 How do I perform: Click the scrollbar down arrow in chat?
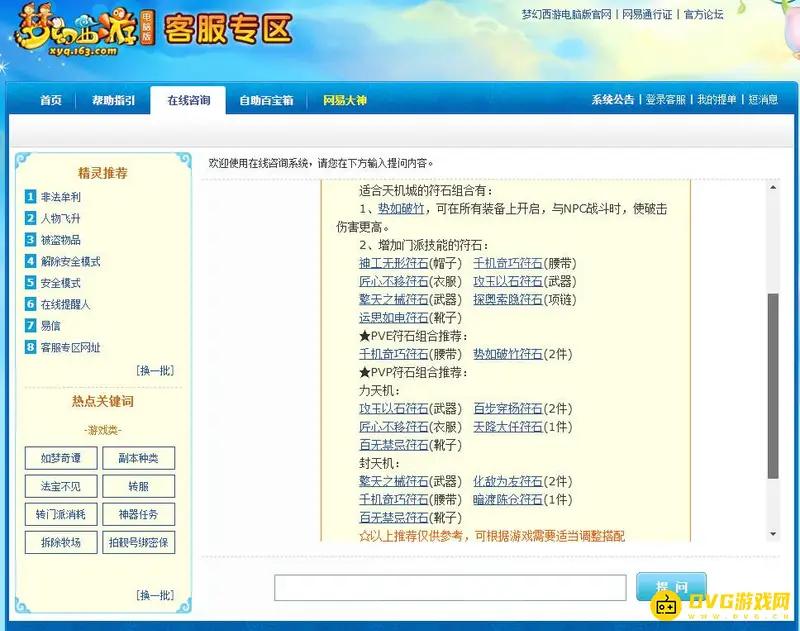point(773,534)
